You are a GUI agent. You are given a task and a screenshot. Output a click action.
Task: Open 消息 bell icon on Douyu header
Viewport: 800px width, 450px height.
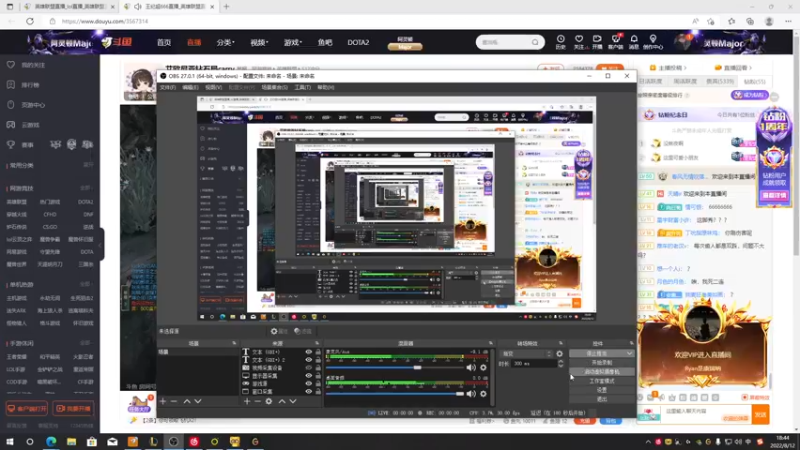pyautogui.click(x=634, y=42)
